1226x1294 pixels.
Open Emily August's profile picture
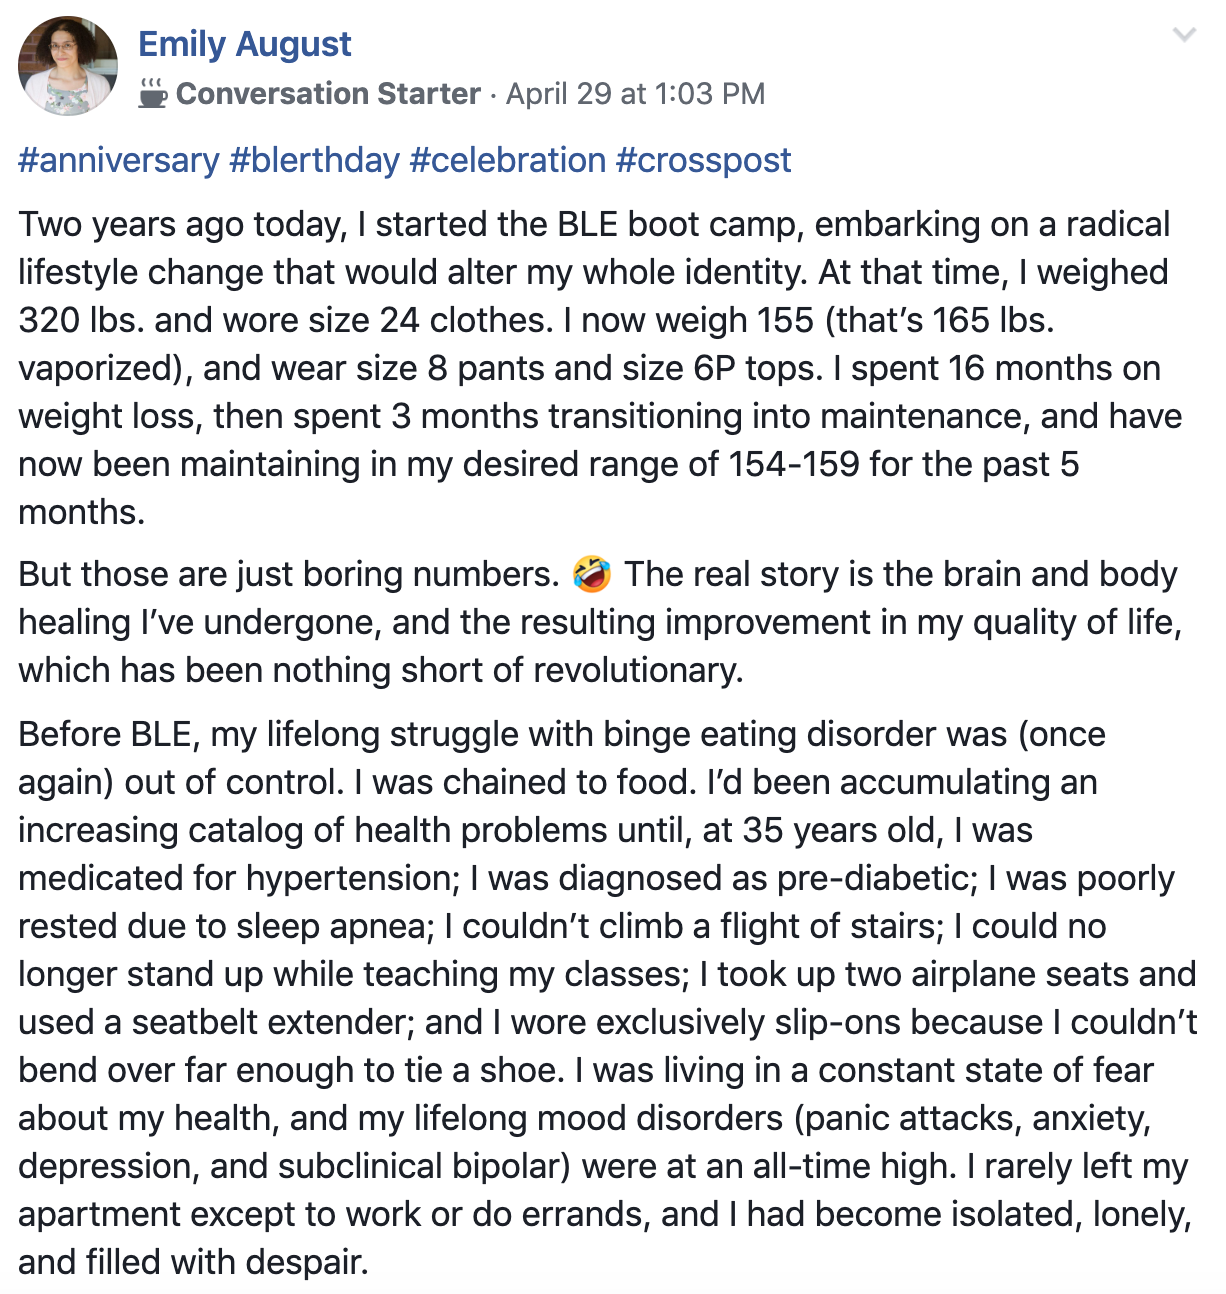click(68, 66)
